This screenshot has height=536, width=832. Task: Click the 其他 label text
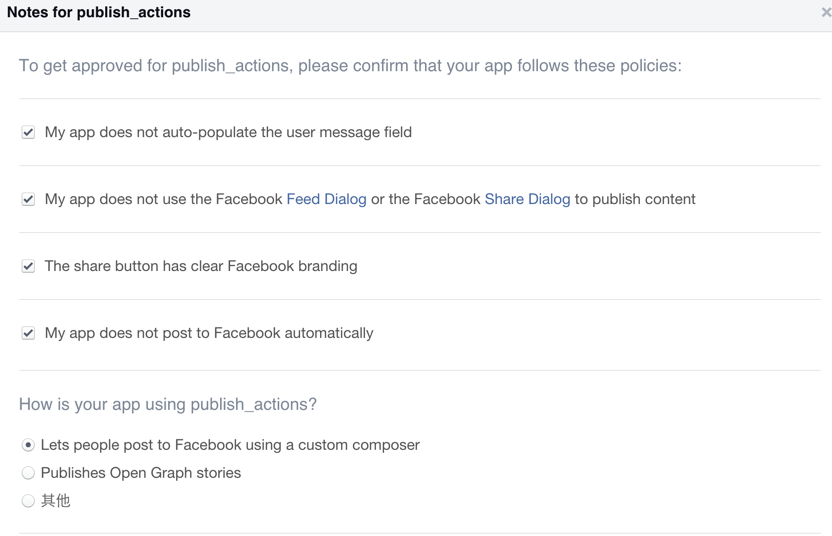click(56, 501)
